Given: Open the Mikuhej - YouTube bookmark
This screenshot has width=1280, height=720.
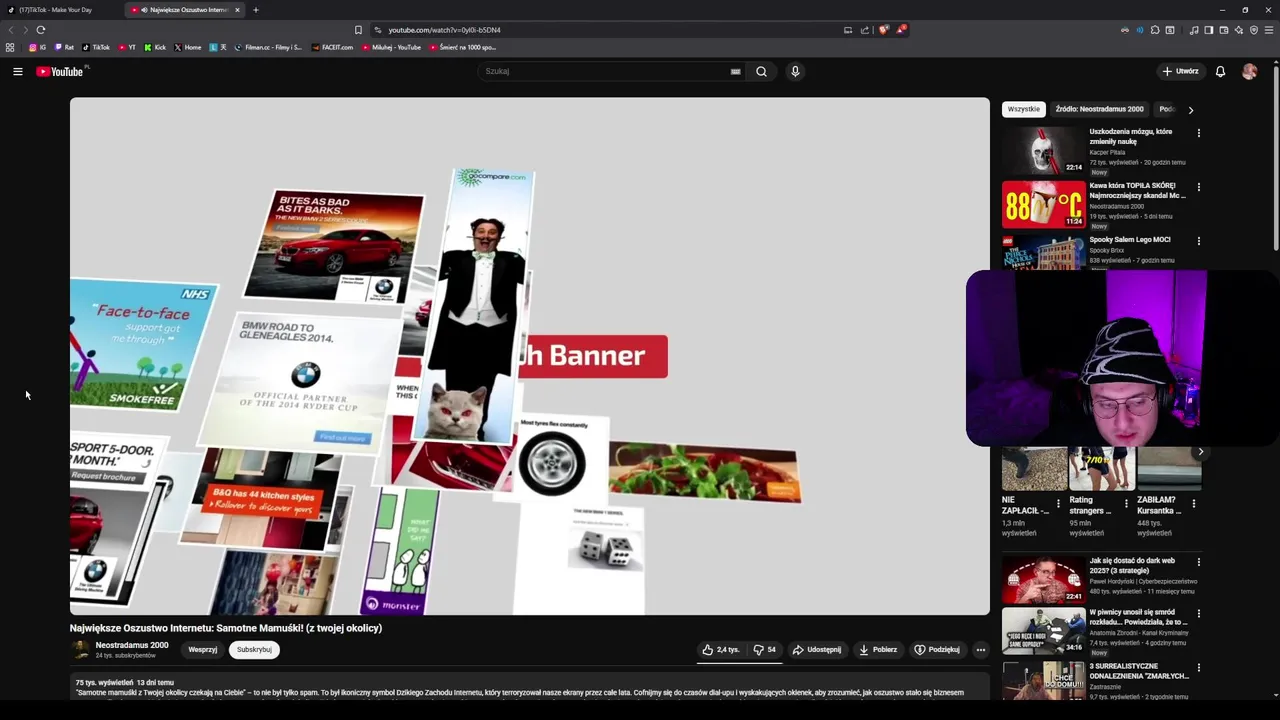Looking at the screenshot, I should 392,47.
